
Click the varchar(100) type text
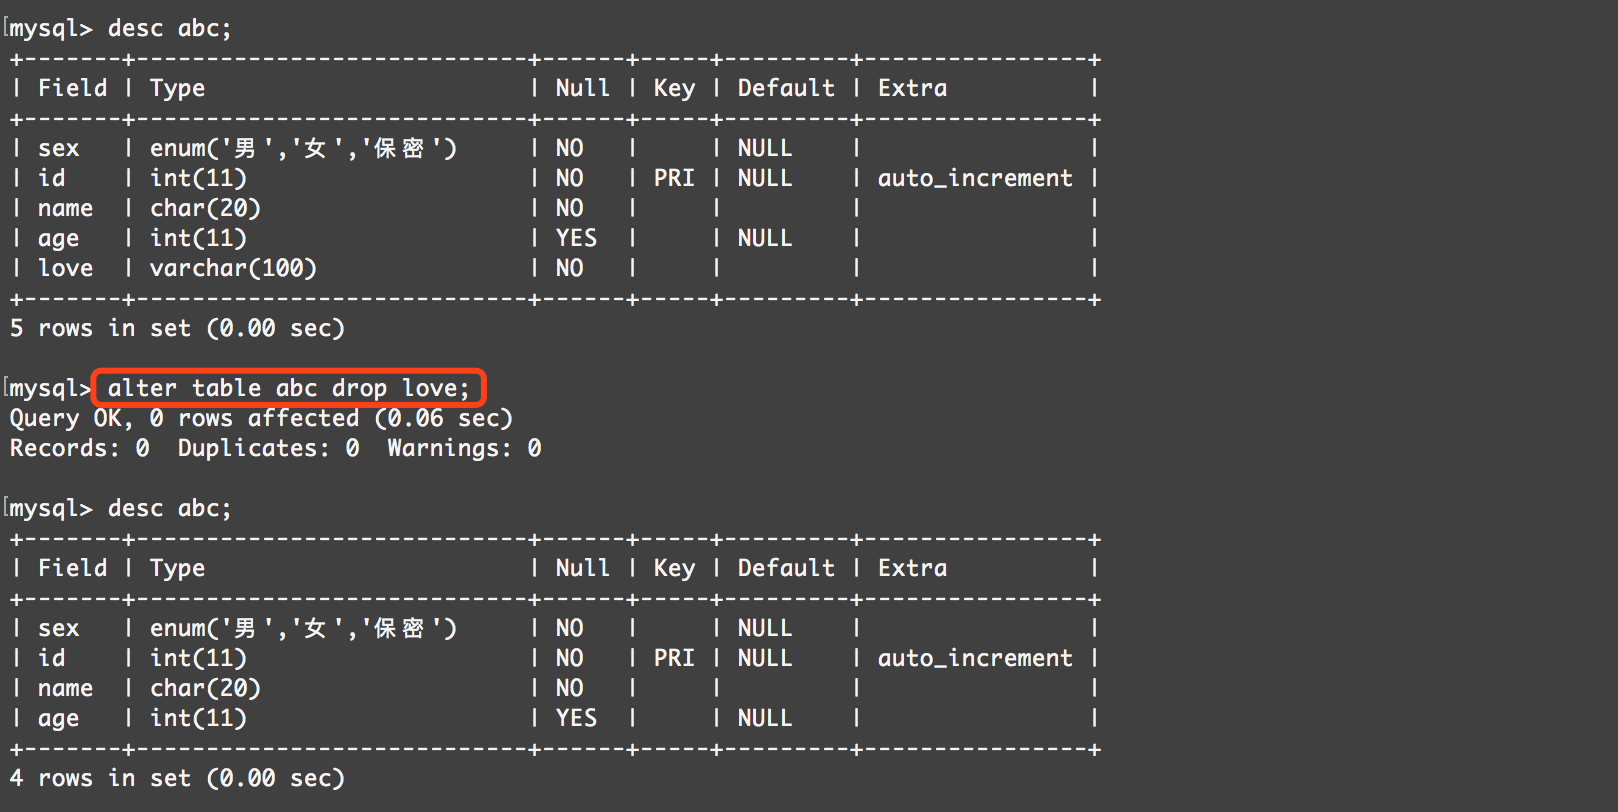(233, 268)
